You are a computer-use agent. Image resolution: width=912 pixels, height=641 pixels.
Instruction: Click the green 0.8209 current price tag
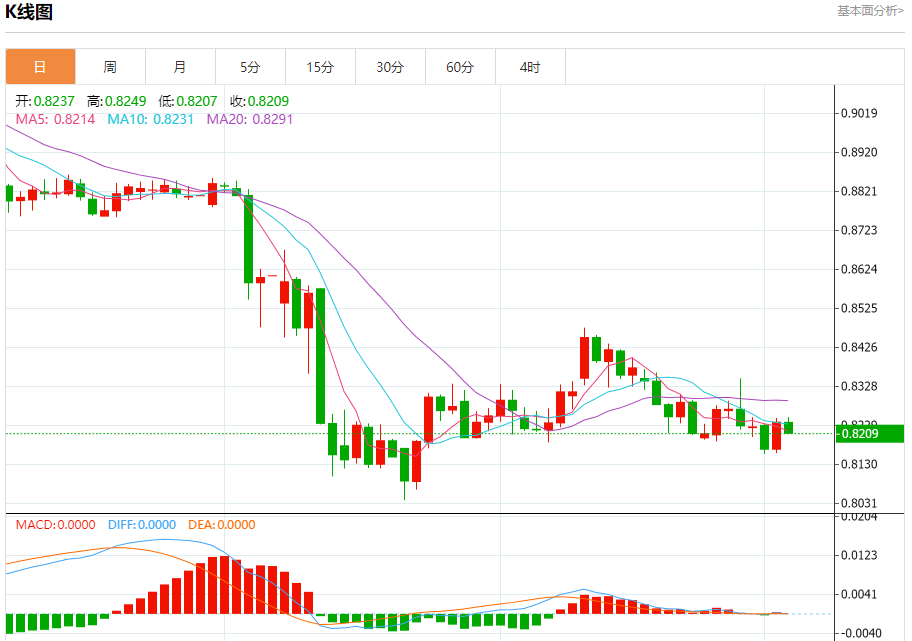click(x=870, y=434)
